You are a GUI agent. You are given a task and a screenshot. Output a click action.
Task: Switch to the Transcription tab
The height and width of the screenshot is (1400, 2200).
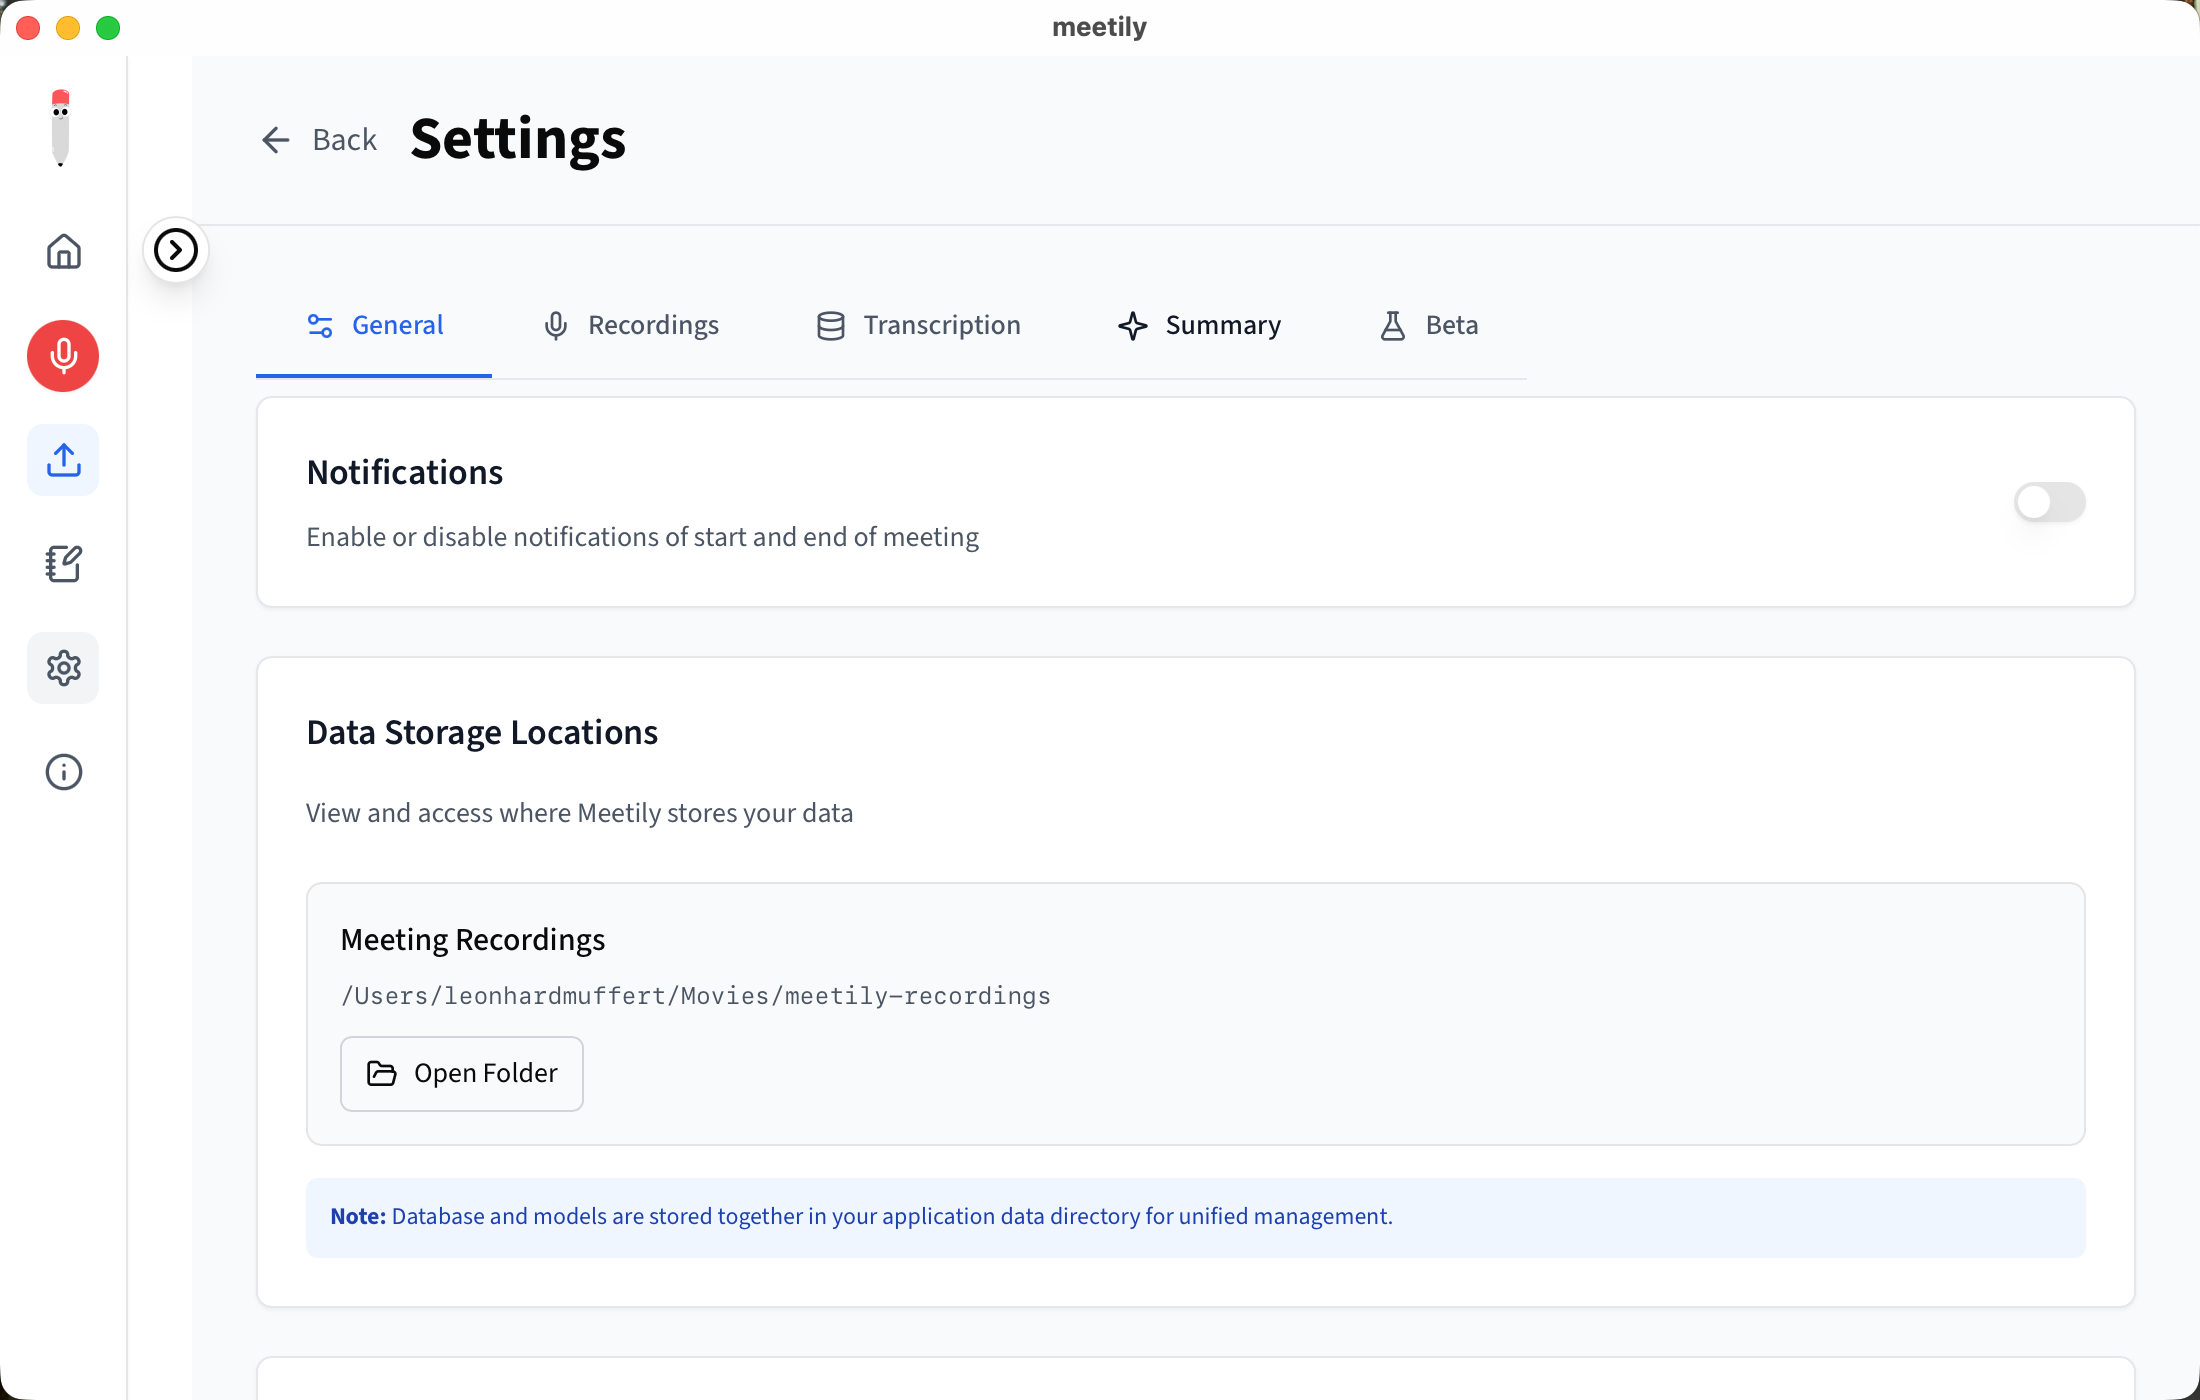(918, 325)
